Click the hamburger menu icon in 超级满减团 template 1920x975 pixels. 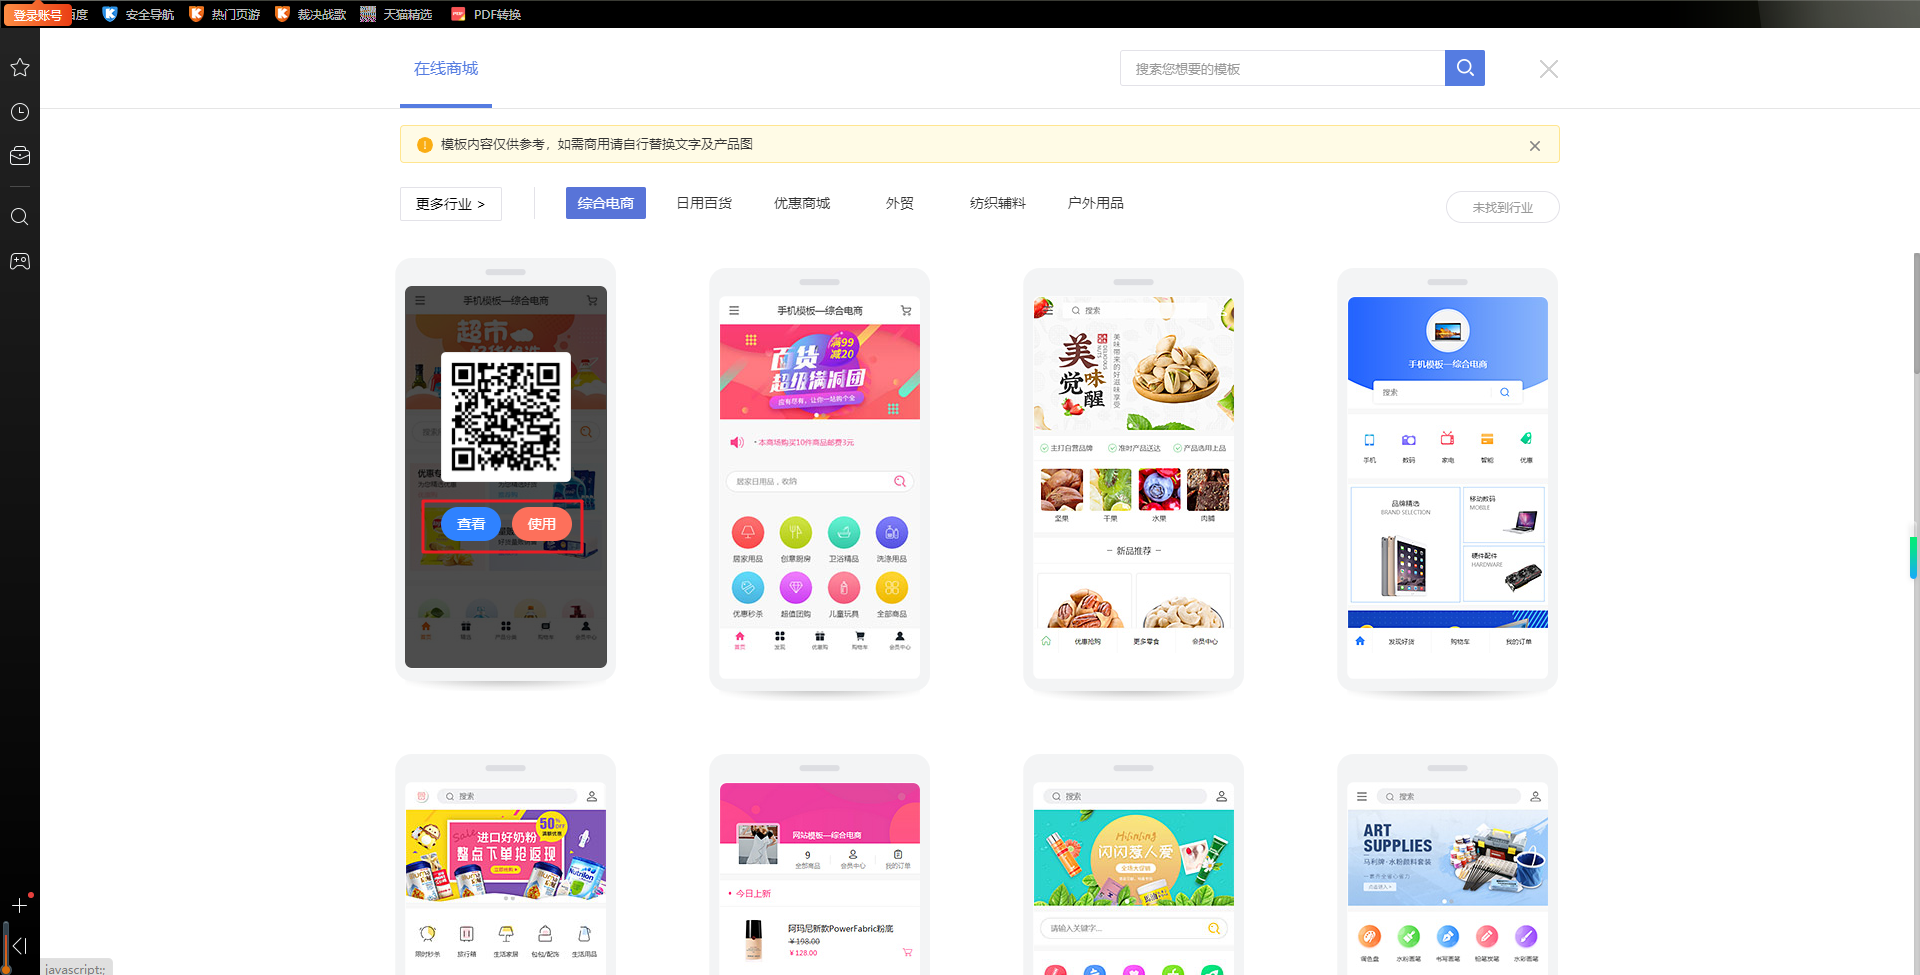pyautogui.click(x=734, y=311)
